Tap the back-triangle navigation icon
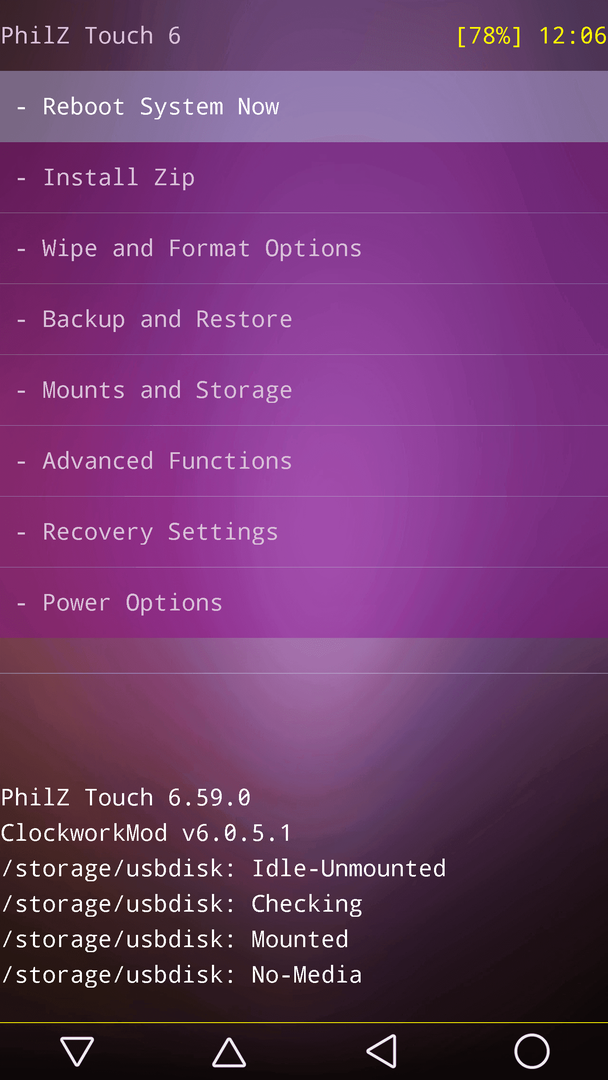The width and height of the screenshot is (608, 1080). [381, 1052]
